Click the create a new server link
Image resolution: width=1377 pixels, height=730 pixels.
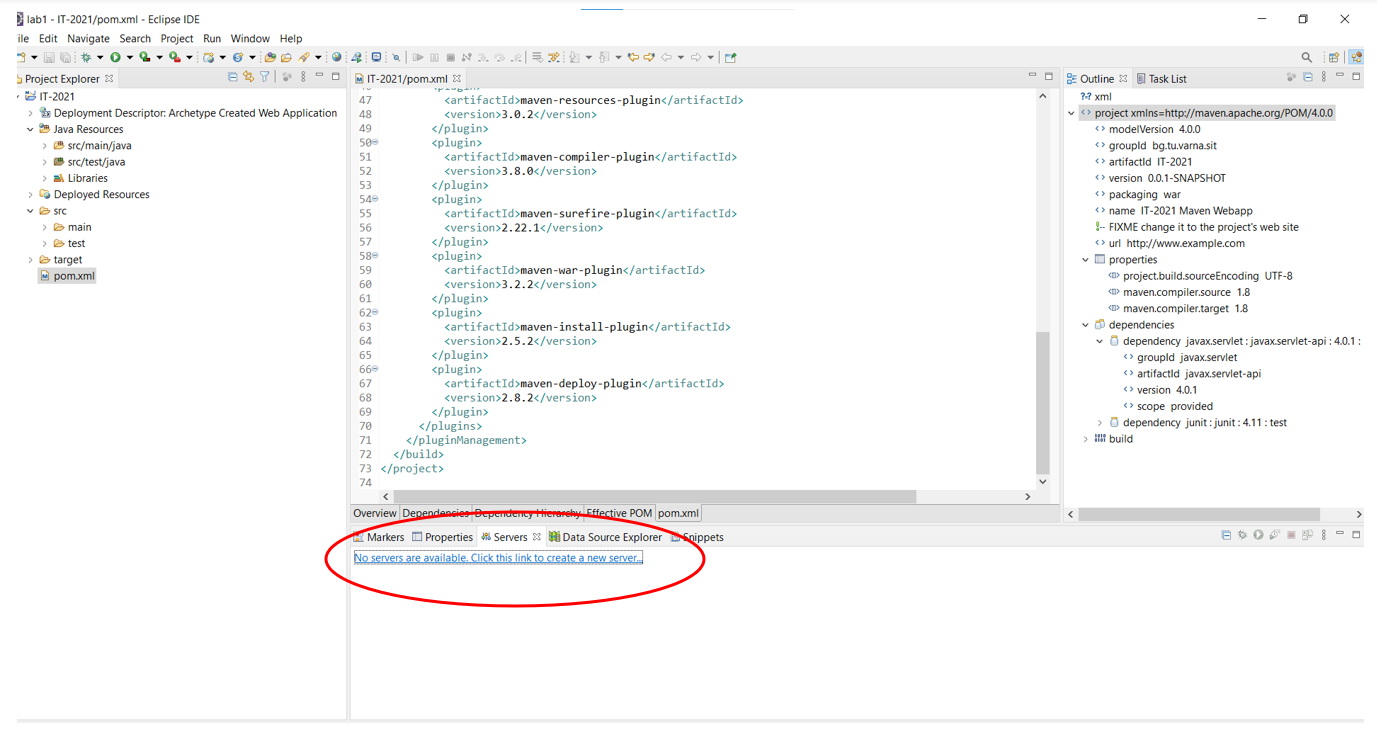click(498, 558)
